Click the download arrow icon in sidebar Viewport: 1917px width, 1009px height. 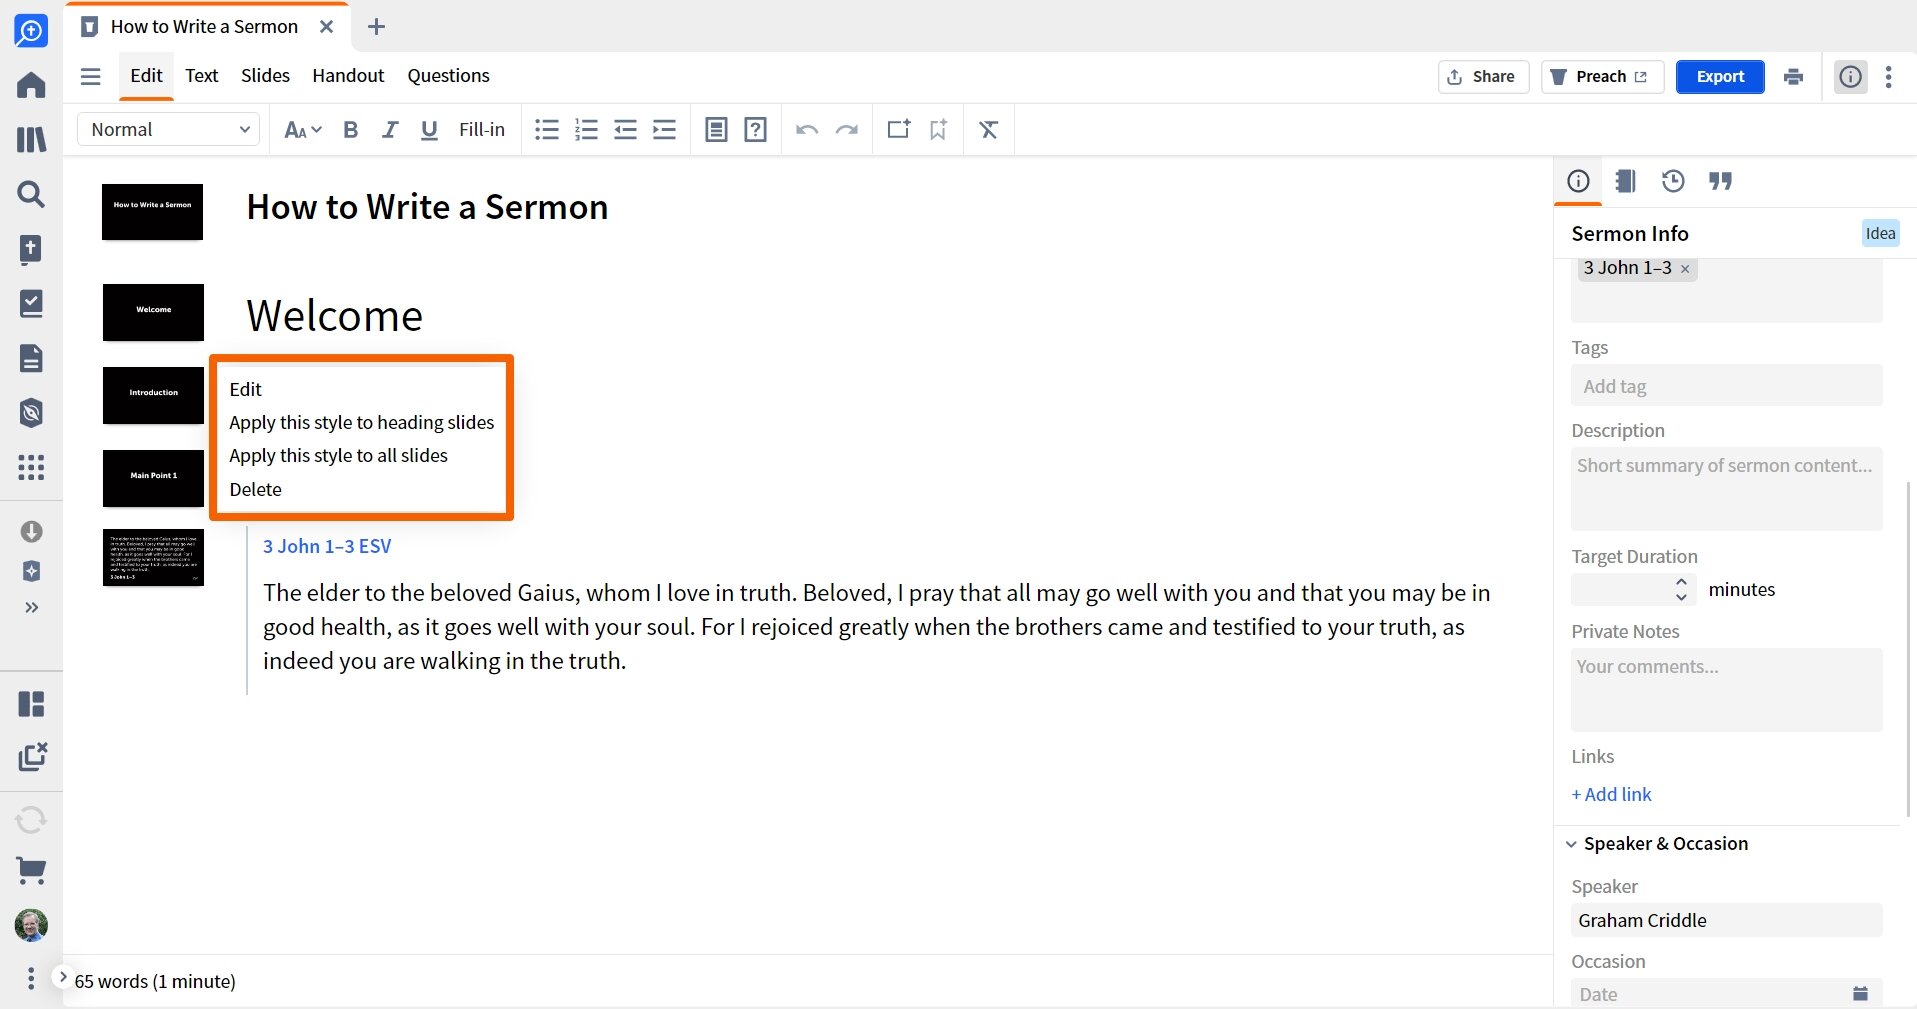[x=31, y=531]
